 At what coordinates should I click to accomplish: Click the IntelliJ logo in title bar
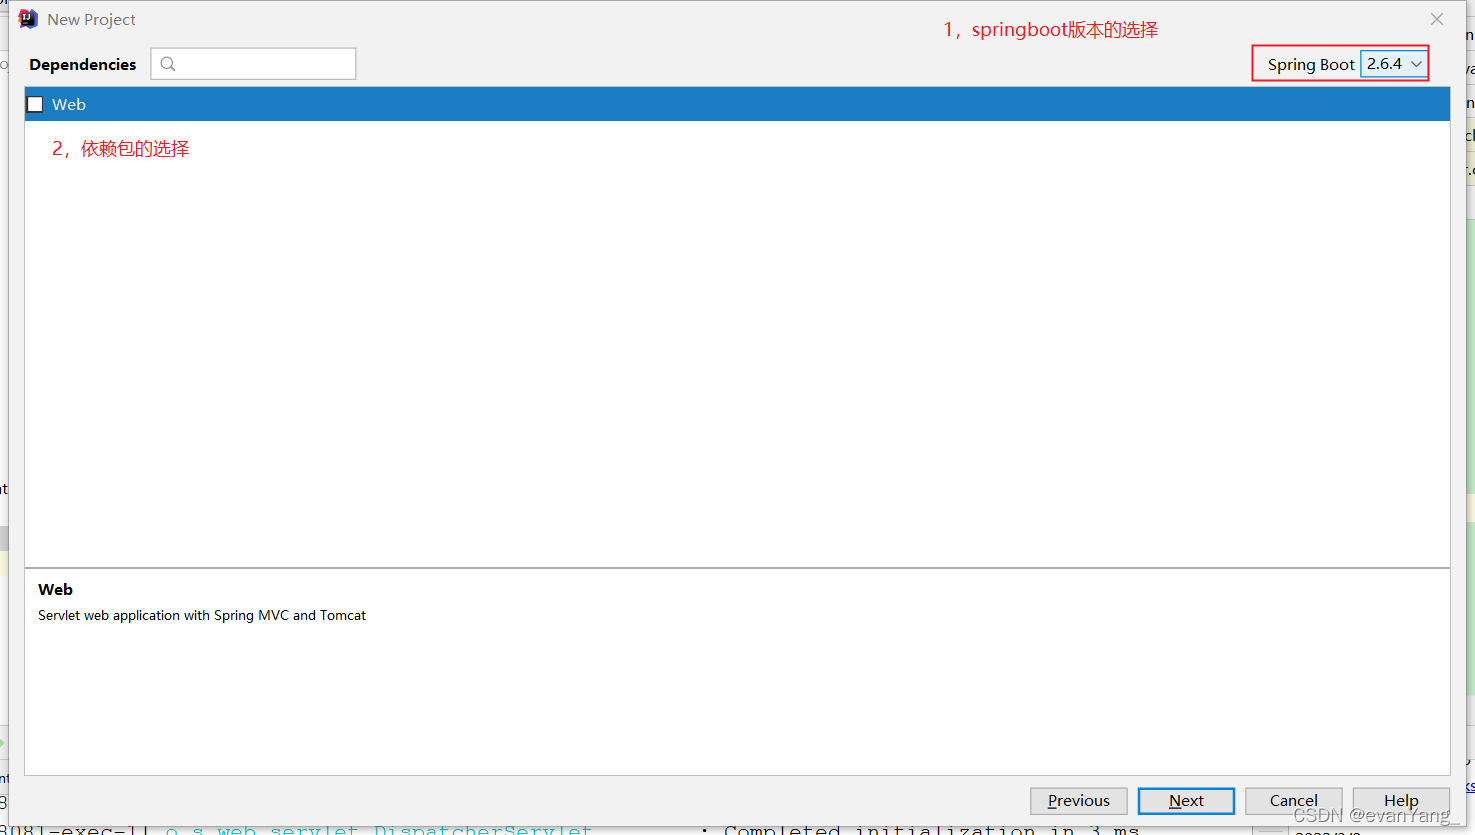click(x=28, y=19)
